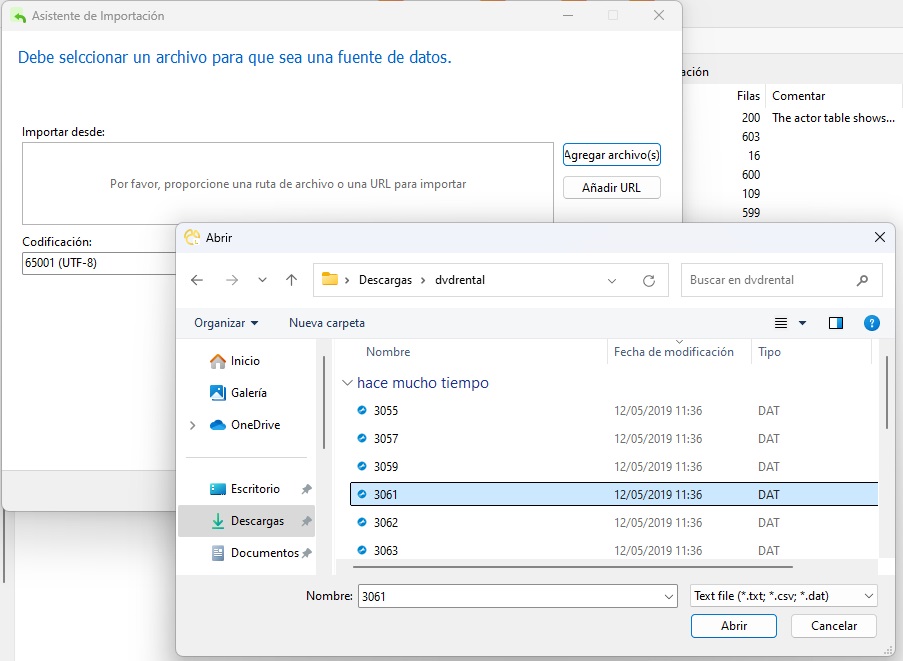Select file 3061
This screenshot has width=903, height=661.
[614, 495]
